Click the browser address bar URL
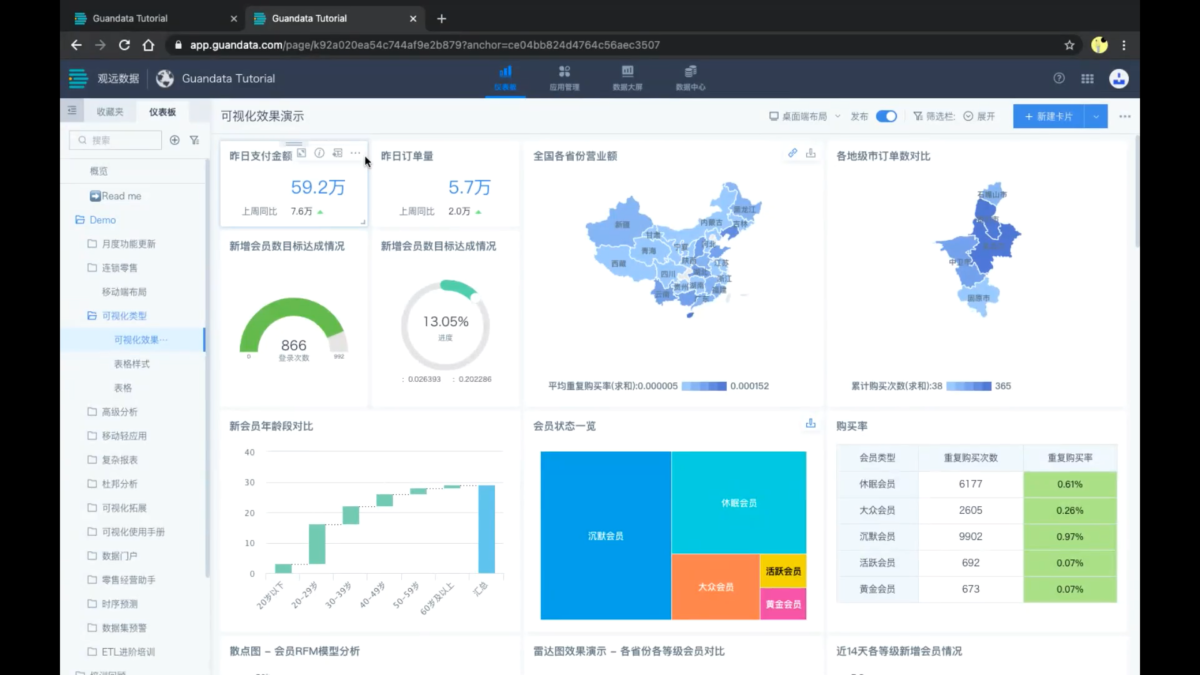This screenshot has width=1200, height=675. (425, 45)
